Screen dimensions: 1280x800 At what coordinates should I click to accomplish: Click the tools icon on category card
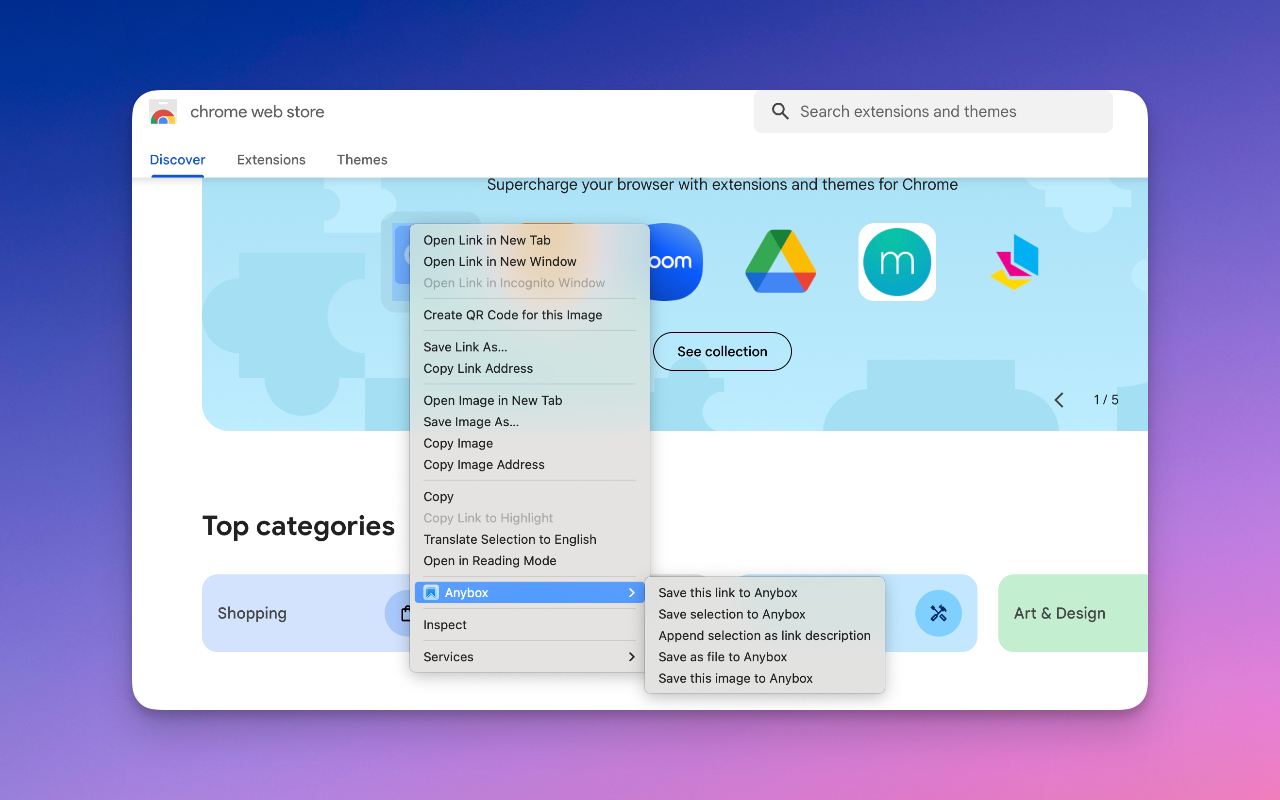(938, 613)
